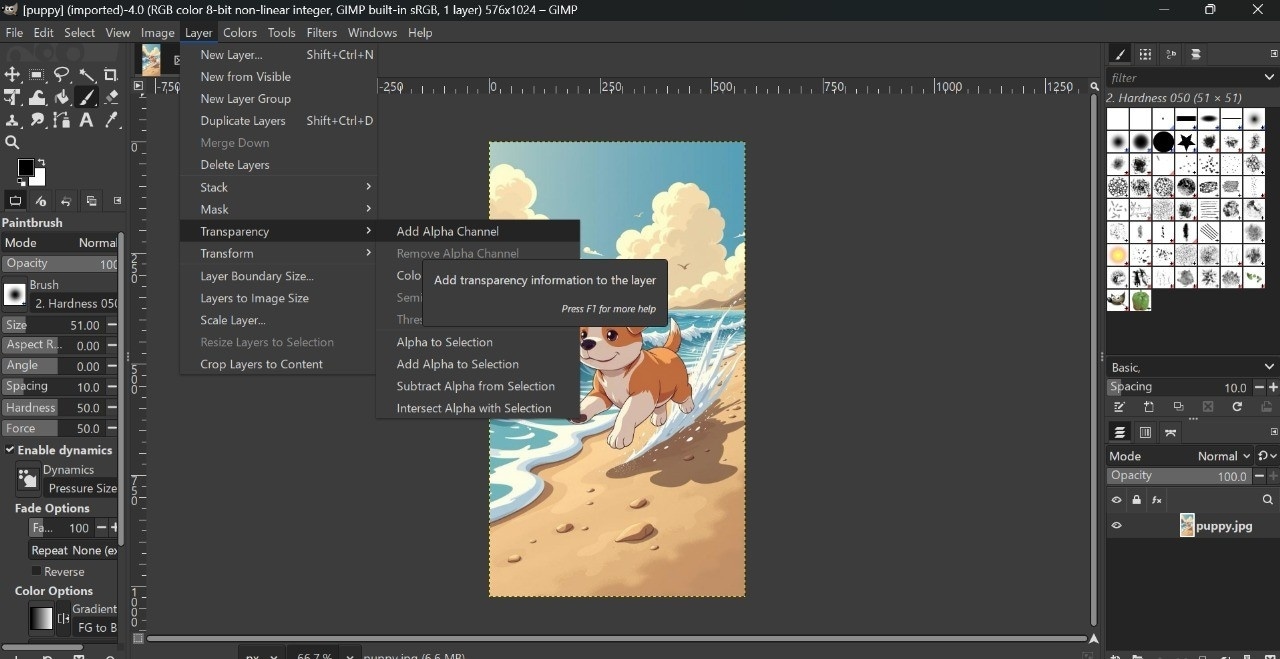Screen dimensions: 1280x659
Task: Adjust the paintbrush Opacity slider
Action: [60, 264]
